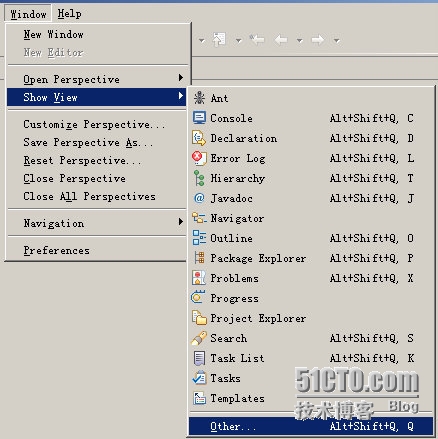Viewport: 438px width, 439px height.
Task: Choose Save Perspective As... entry
Action: 97,142
